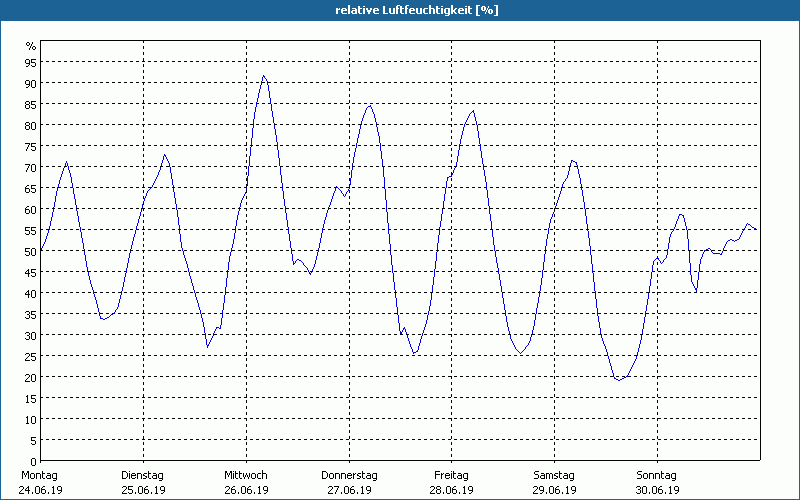Click the curve peak on Montag near 70%
The image size is (800, 500).
click(67, 162)
